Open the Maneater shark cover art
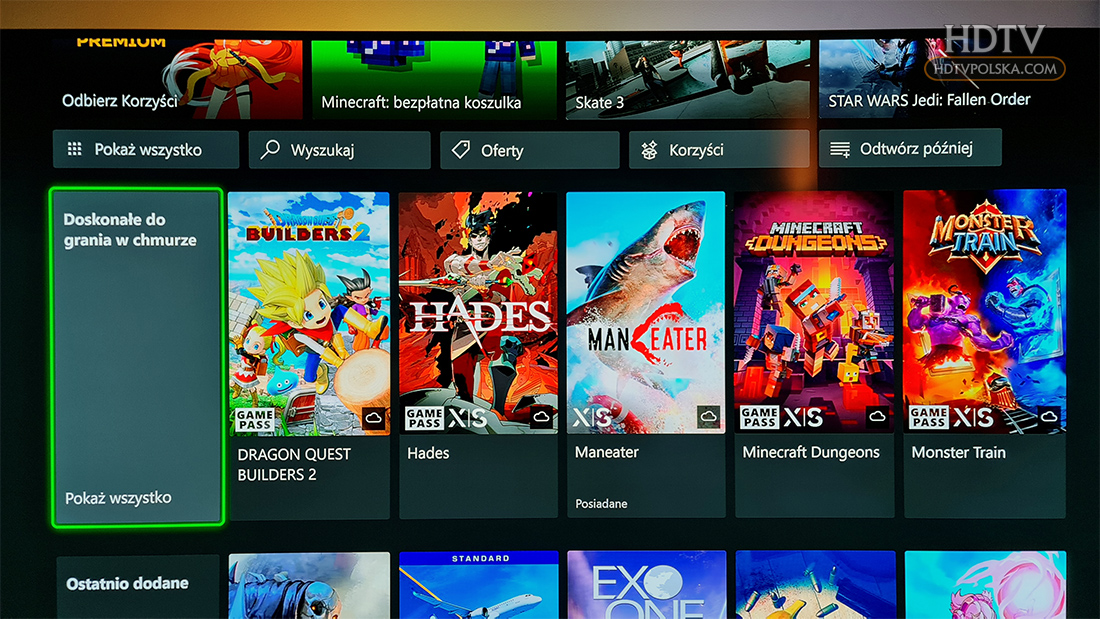The height and width of the screenshot is (619, 1100). click(645, 312)
